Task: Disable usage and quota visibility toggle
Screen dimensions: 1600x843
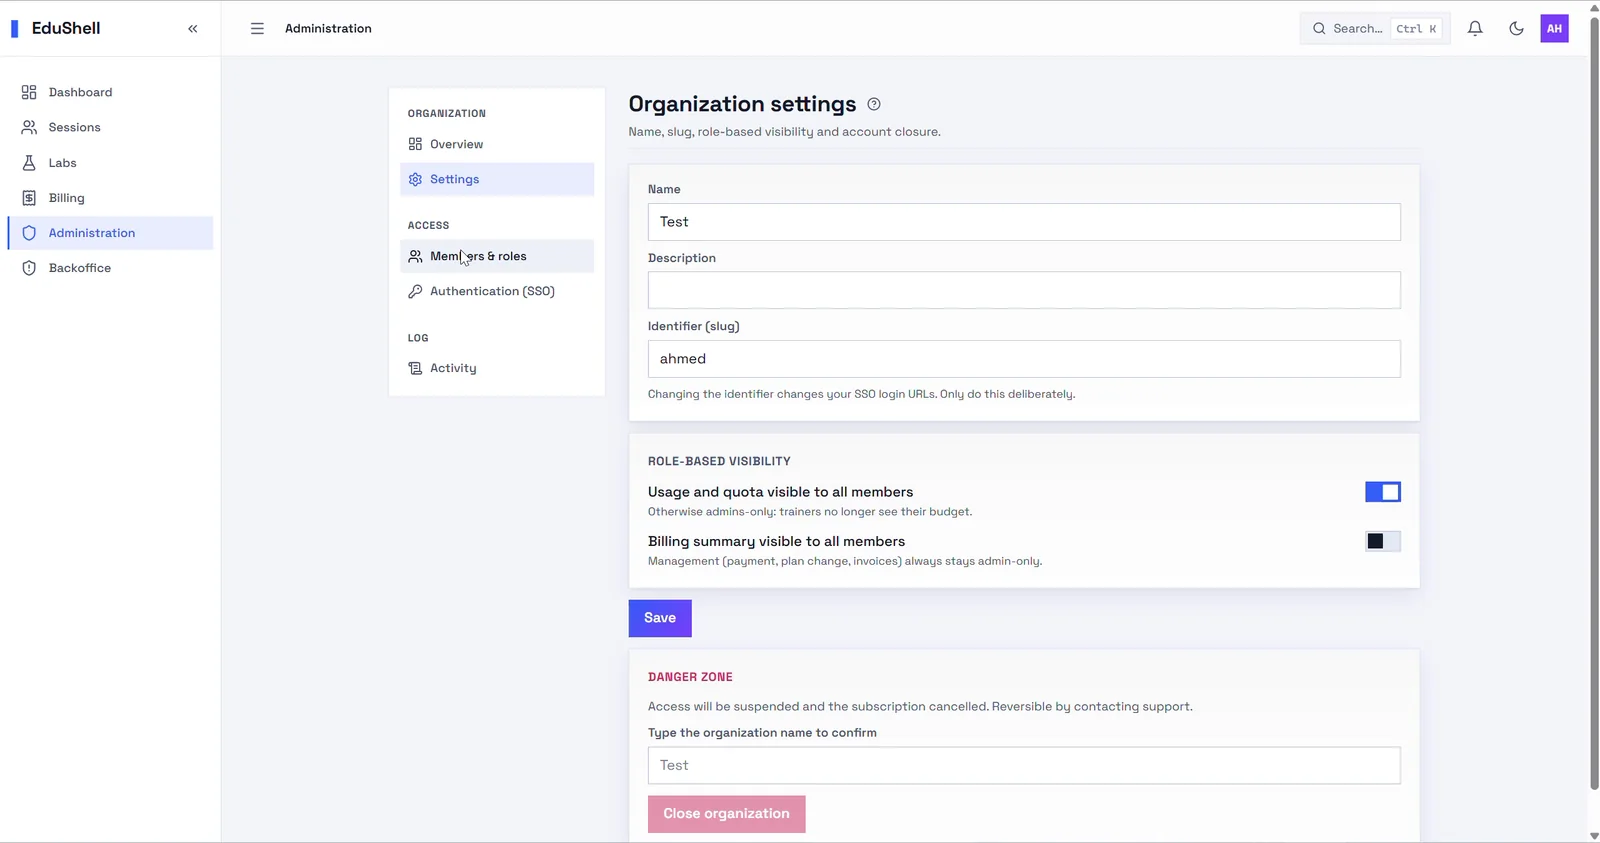Action: point(1383,492)
